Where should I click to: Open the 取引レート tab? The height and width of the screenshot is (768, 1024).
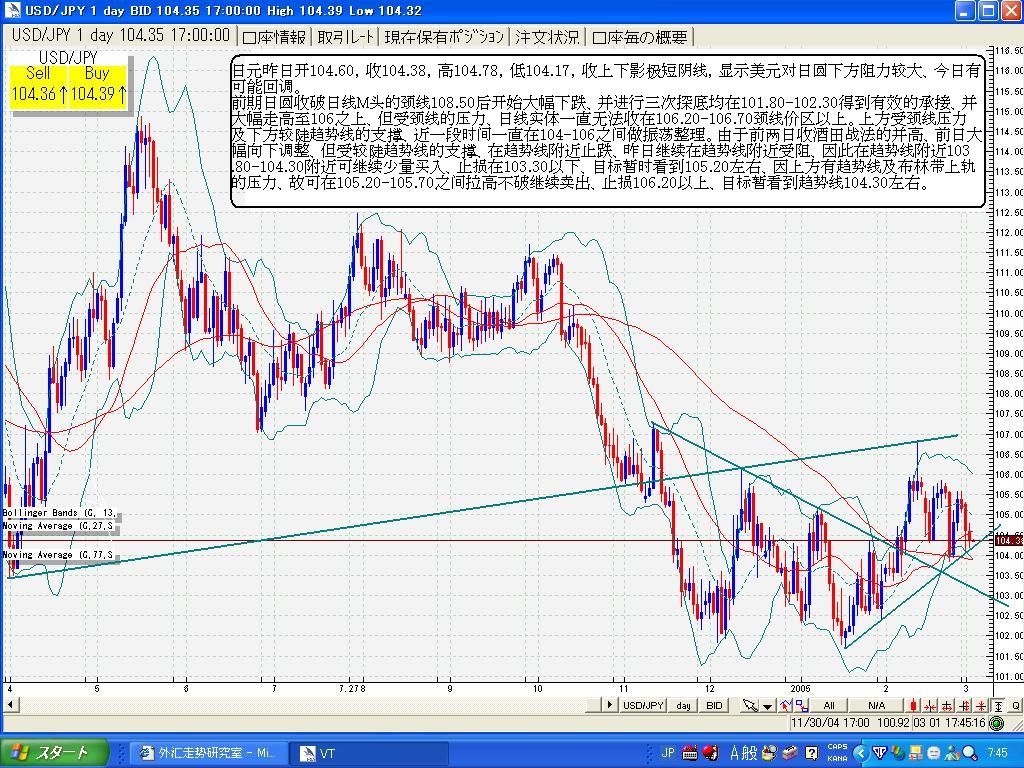tap(346, 37)
